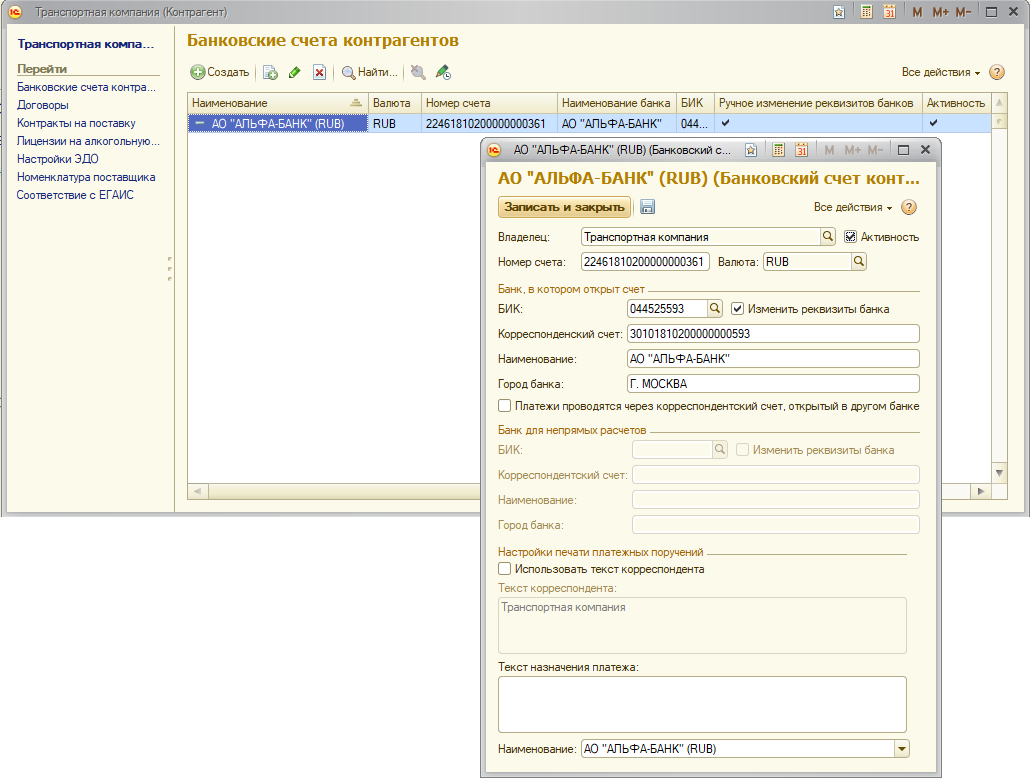The image size is (1030, 778).
Task: Open the calculator icon in the dialog title bar
Action: [778, 150]
